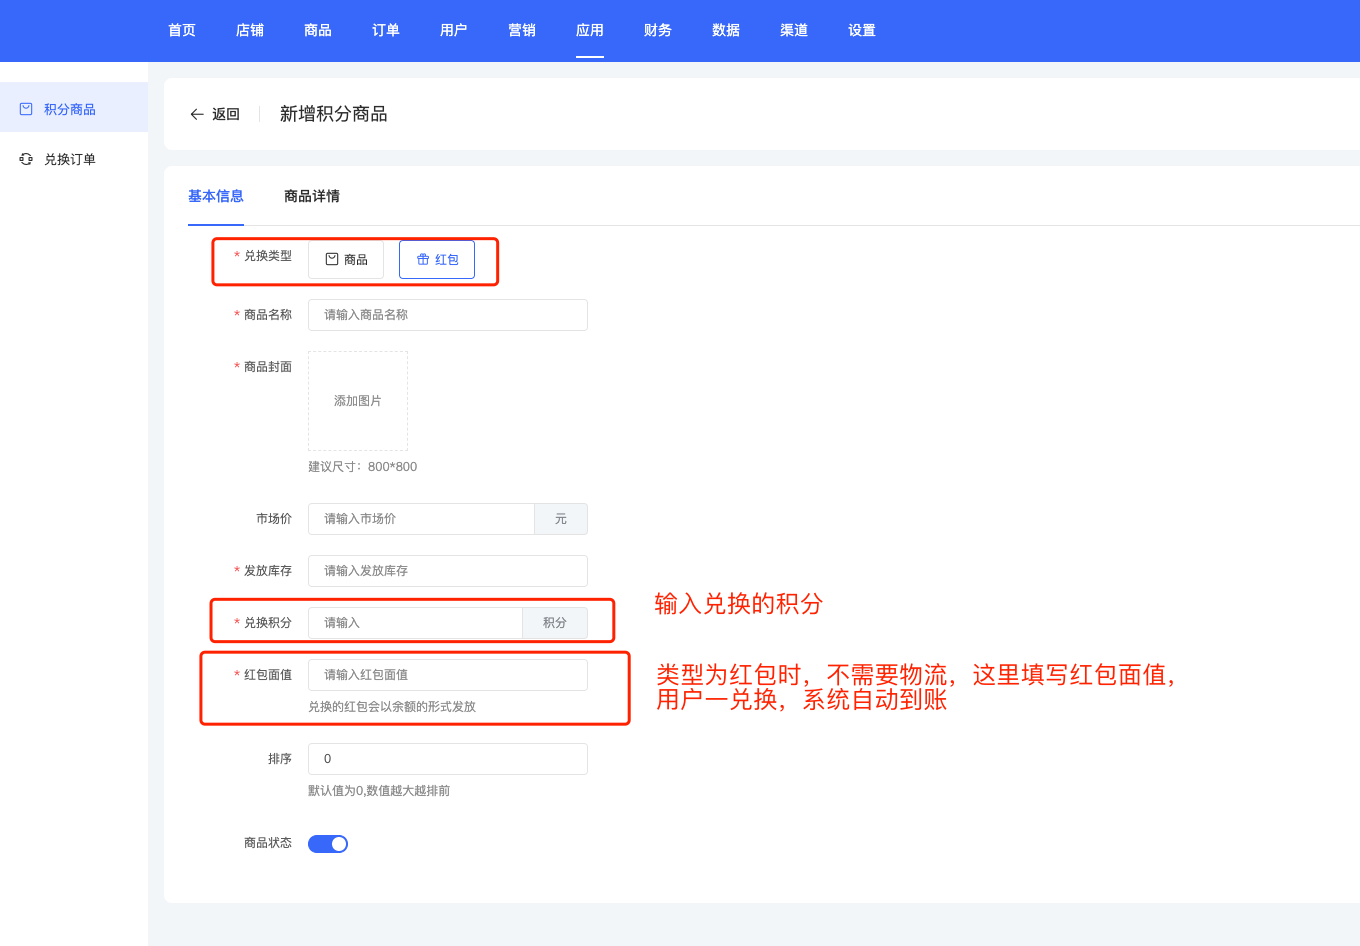Focus the 商品名称 input field

coord(448,314)
